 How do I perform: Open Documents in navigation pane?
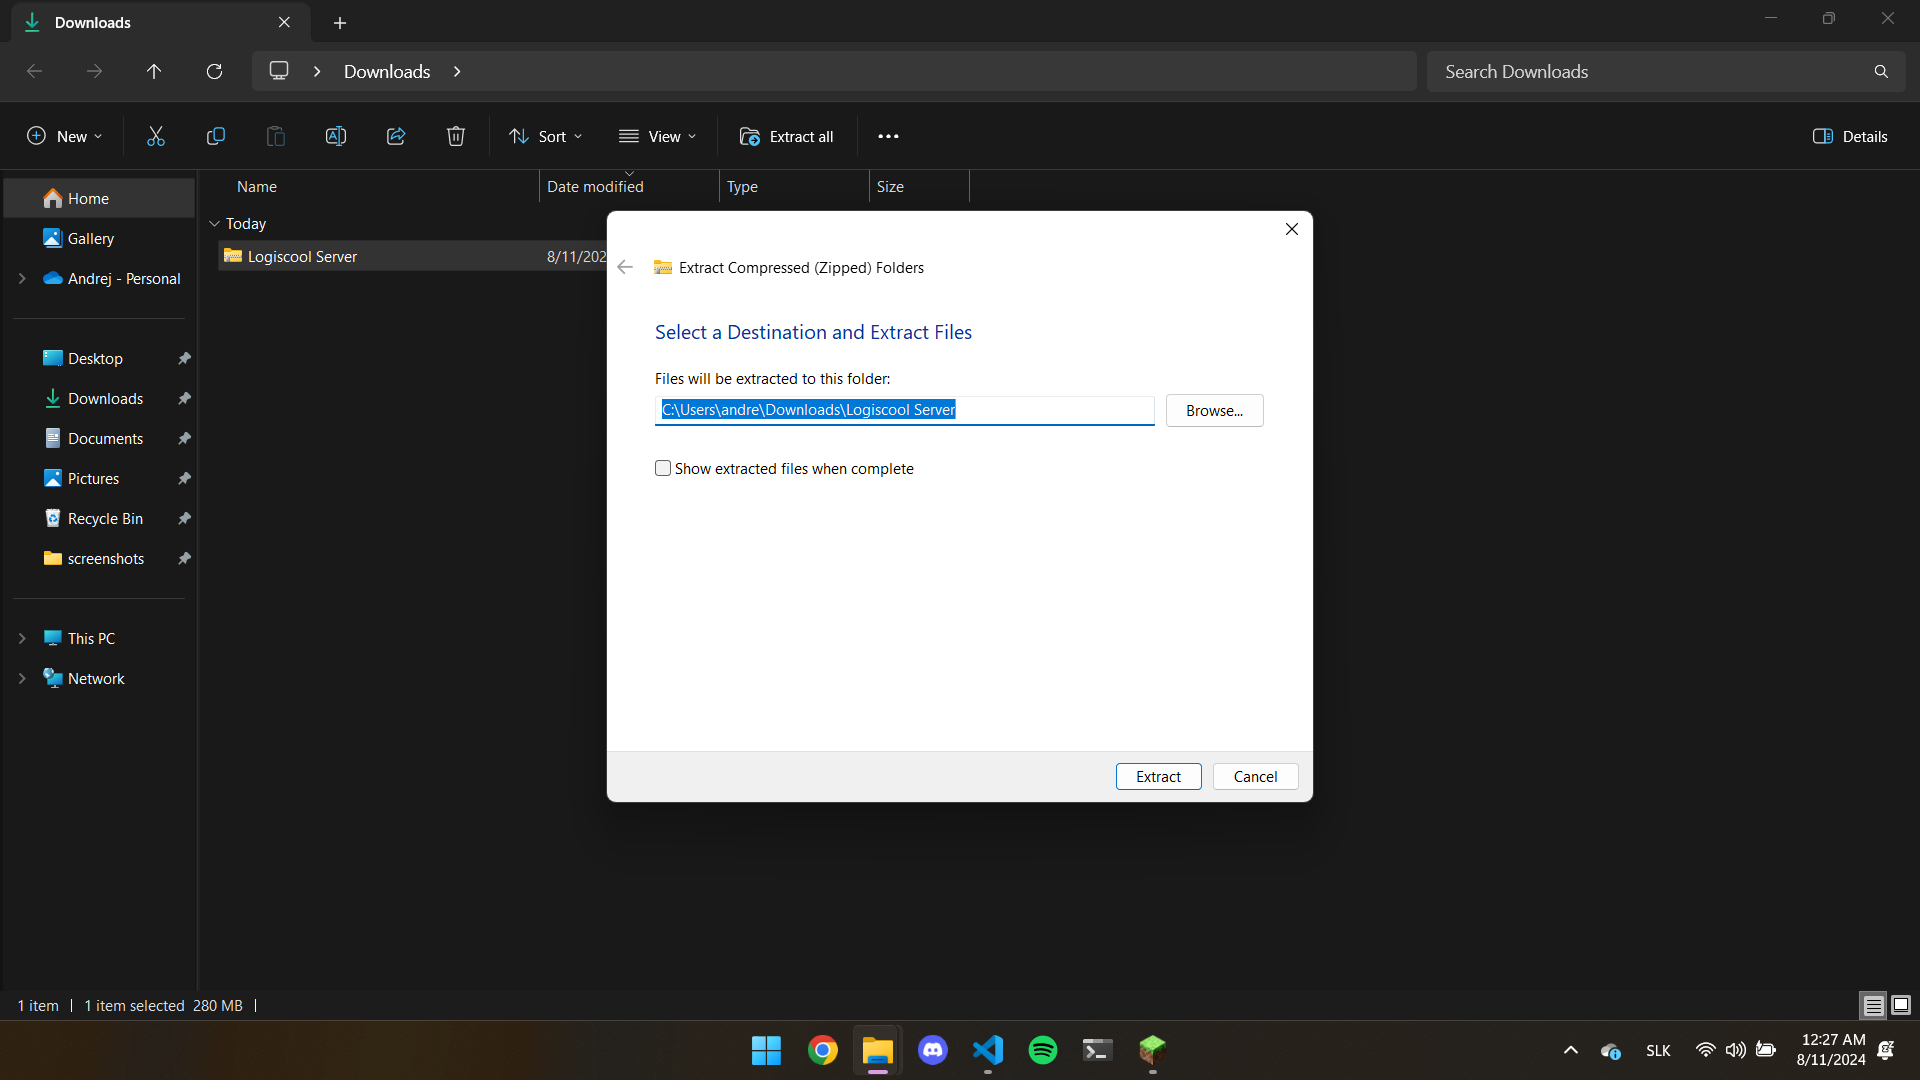99,439
